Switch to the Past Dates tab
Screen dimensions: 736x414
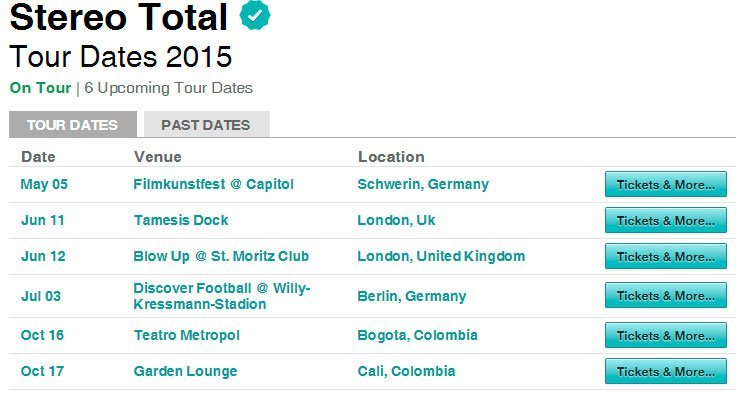tap(206, 125)
